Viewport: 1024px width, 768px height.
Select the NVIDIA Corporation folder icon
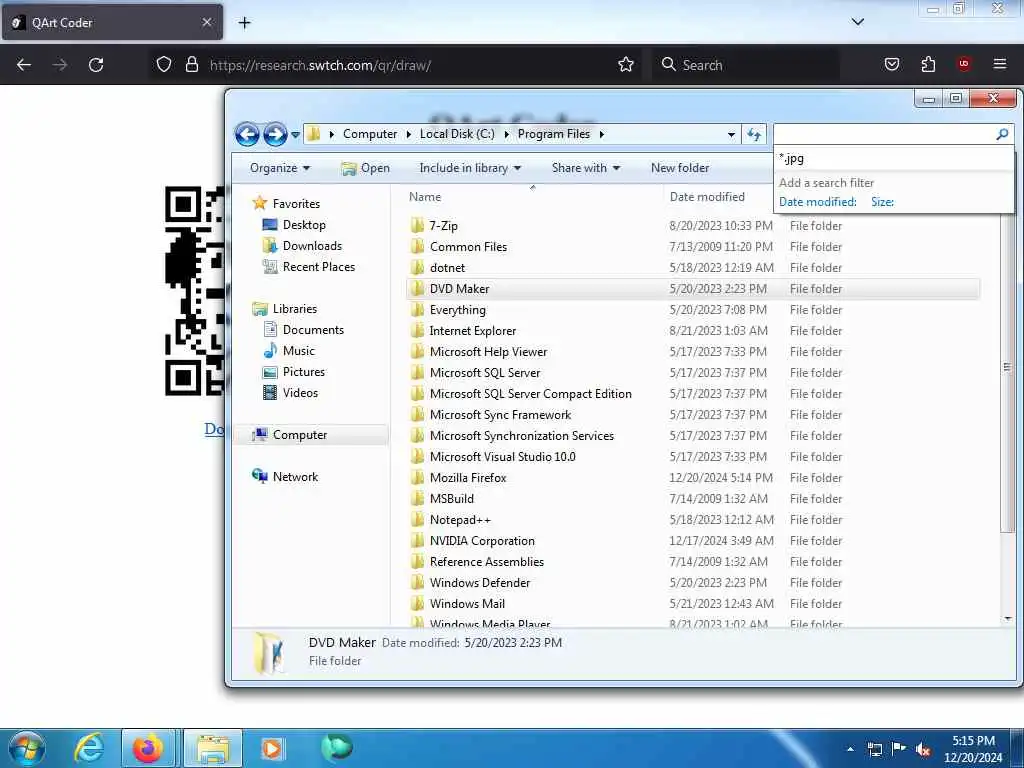point(417,541)
